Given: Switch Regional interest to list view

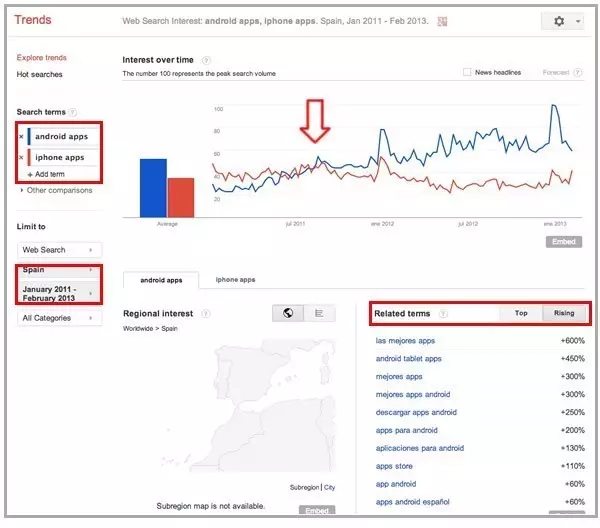Looking at the screenshot, I should pyautogui.click(x=319, y=313).
